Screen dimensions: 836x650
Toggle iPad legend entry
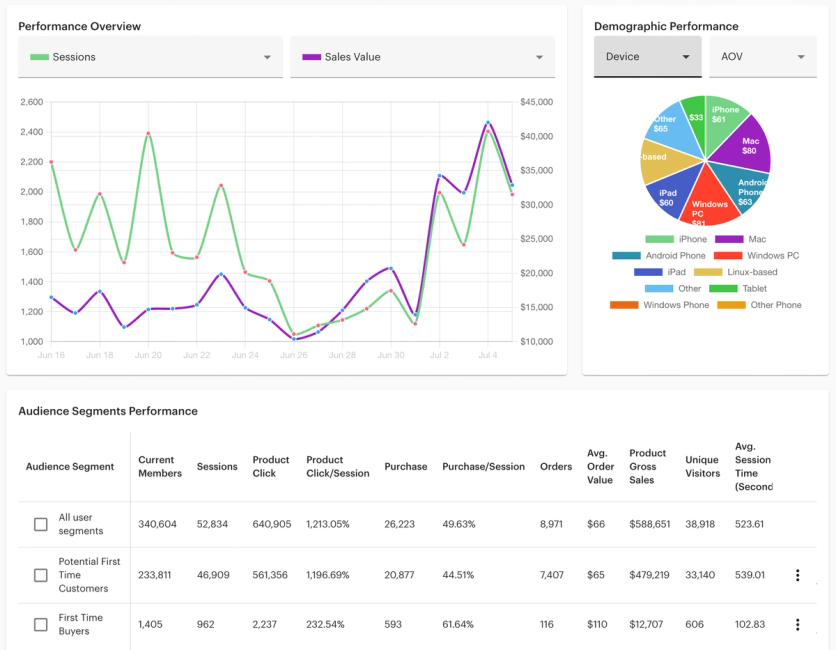click(660, 272)
